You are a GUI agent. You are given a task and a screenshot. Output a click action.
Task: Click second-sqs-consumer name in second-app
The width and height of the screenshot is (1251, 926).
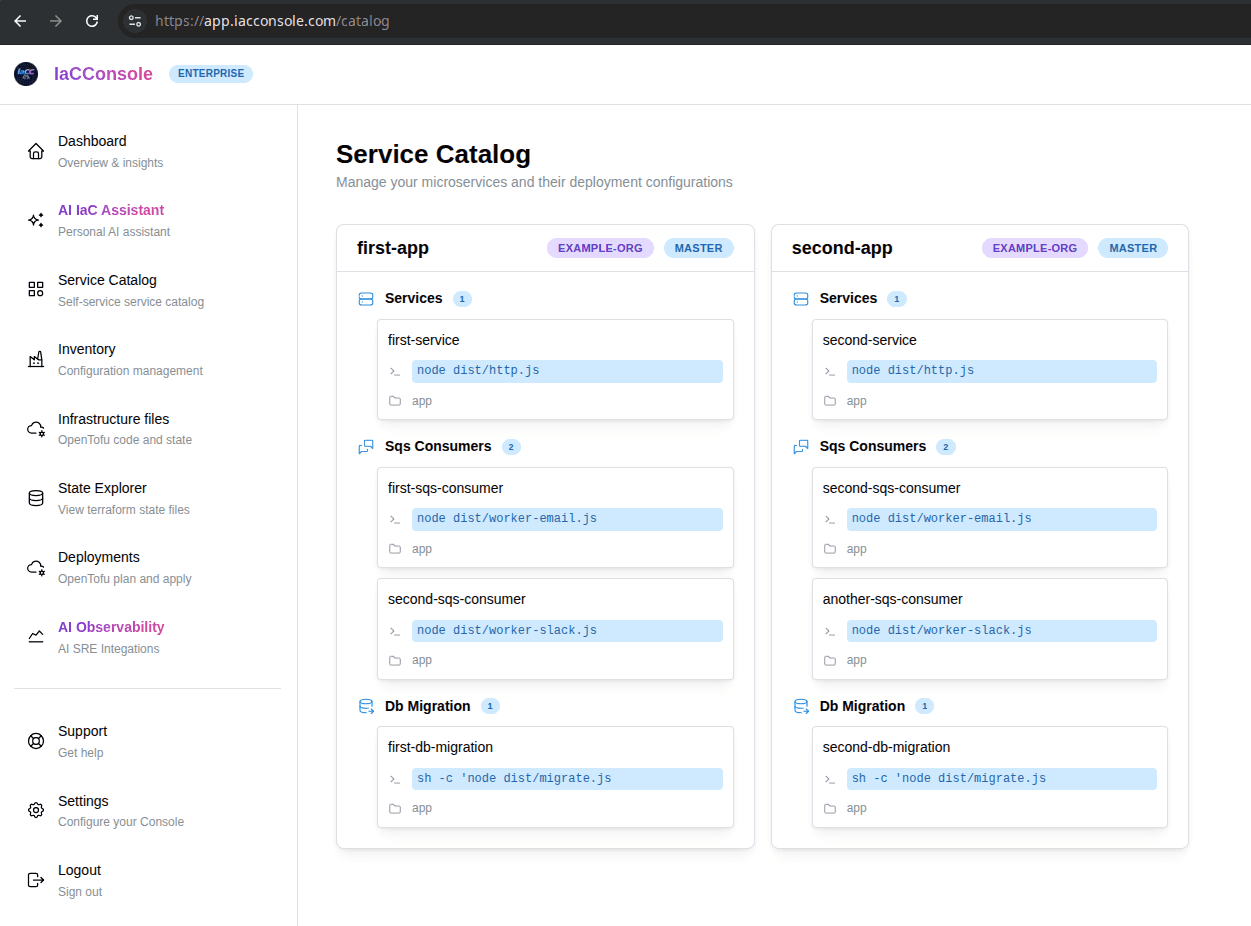pos(891,488)
